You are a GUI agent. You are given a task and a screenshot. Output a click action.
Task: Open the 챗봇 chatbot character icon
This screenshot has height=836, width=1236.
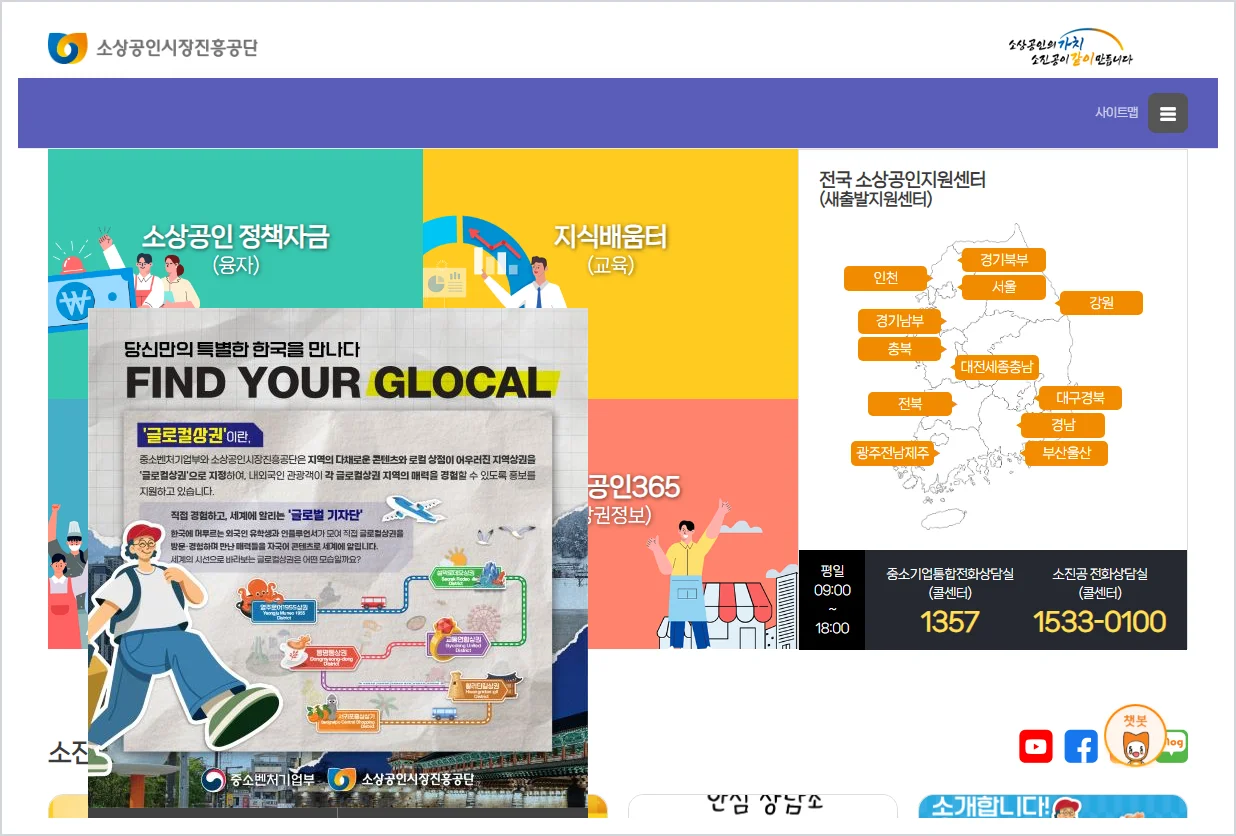click(x=1135, y=736)
